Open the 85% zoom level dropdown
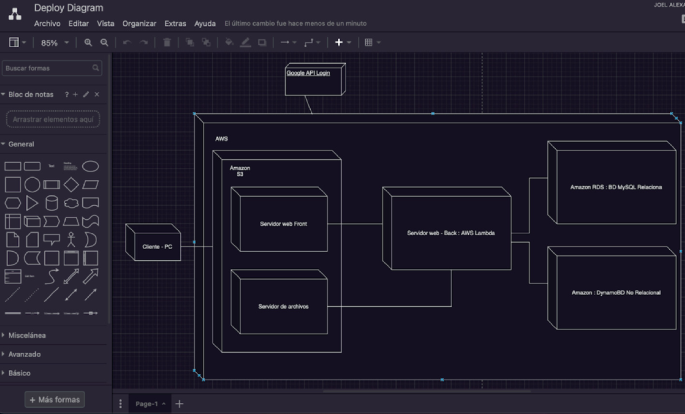This screenshot has height=414, width=685. point(54,43)
